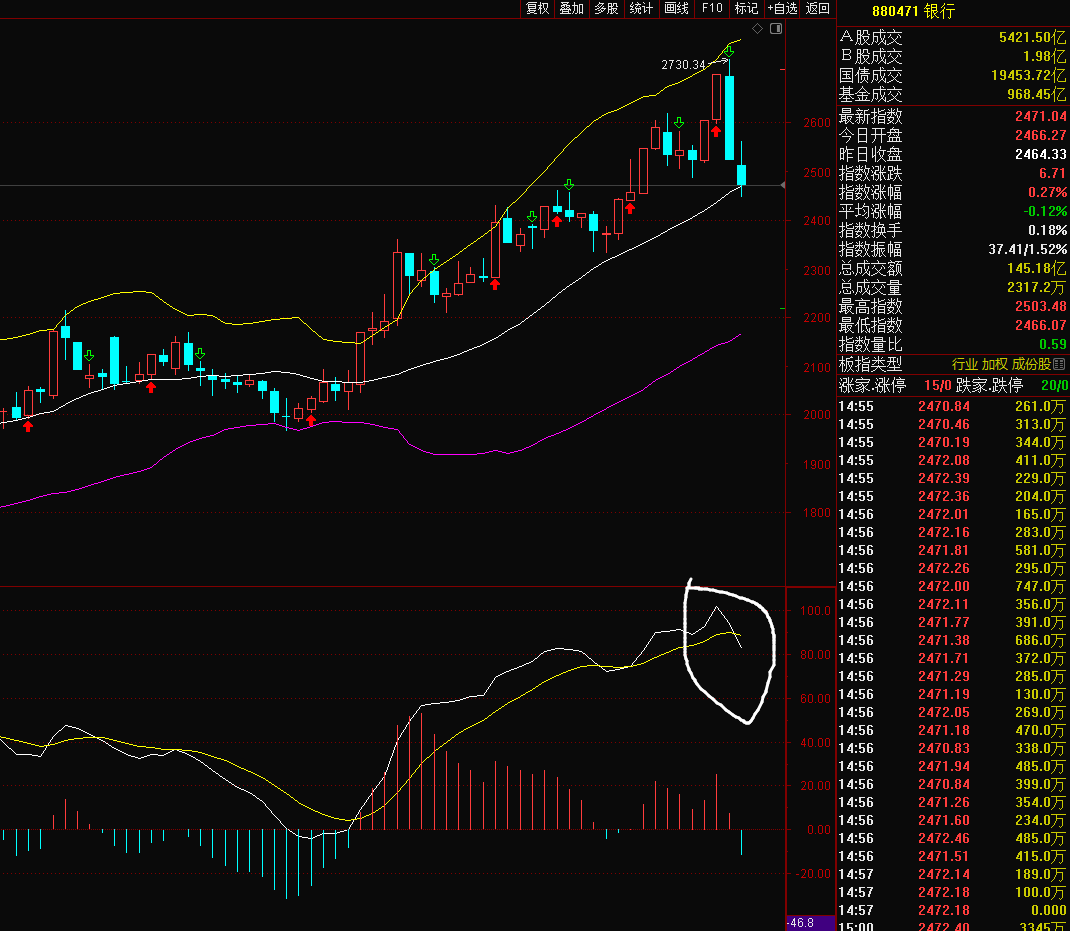Add to watchlist with +自选
1070x931 pixels.
click(782, 8)
